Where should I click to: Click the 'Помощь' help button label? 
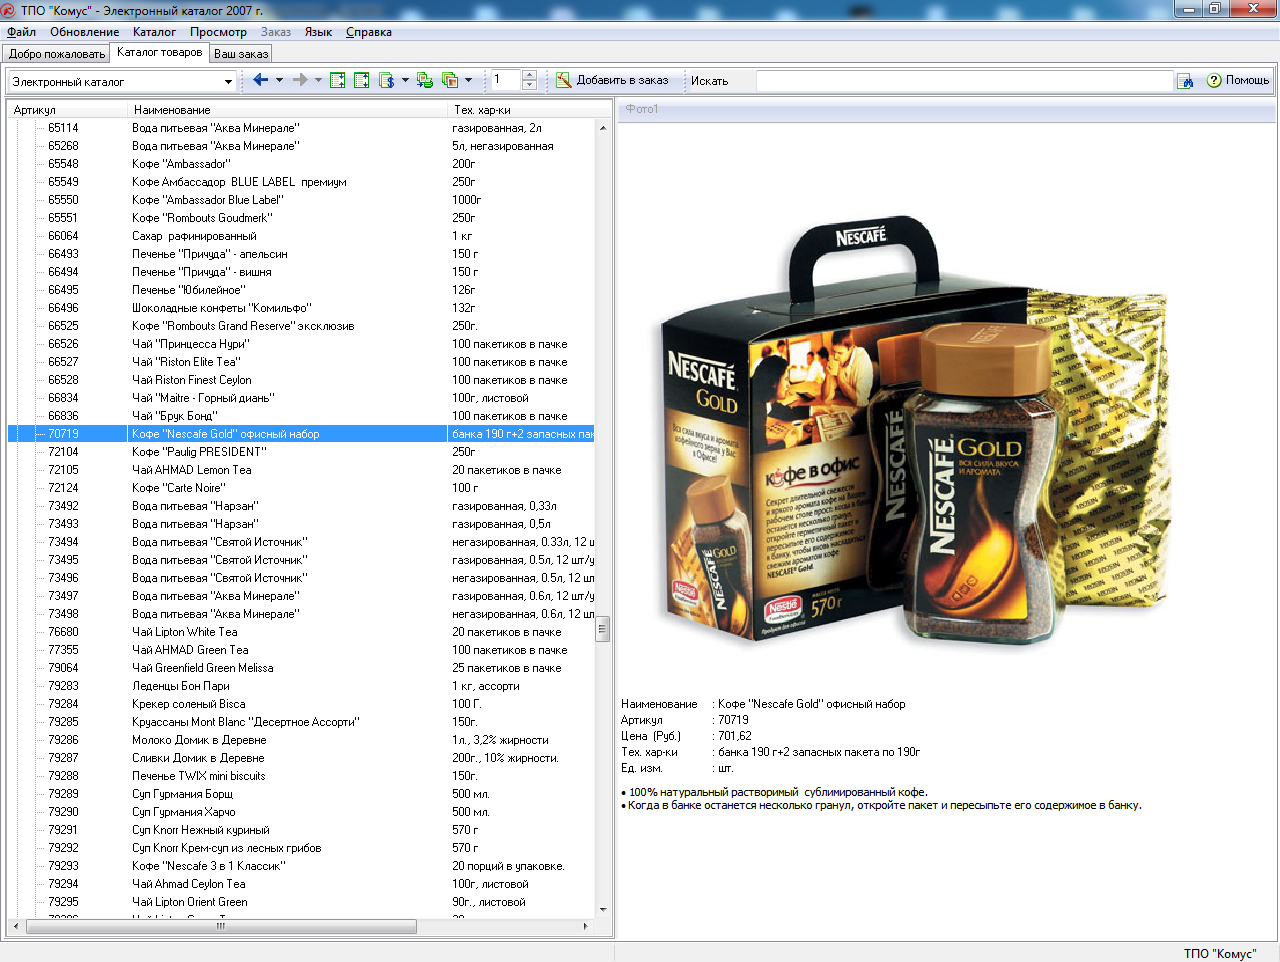1247,80
